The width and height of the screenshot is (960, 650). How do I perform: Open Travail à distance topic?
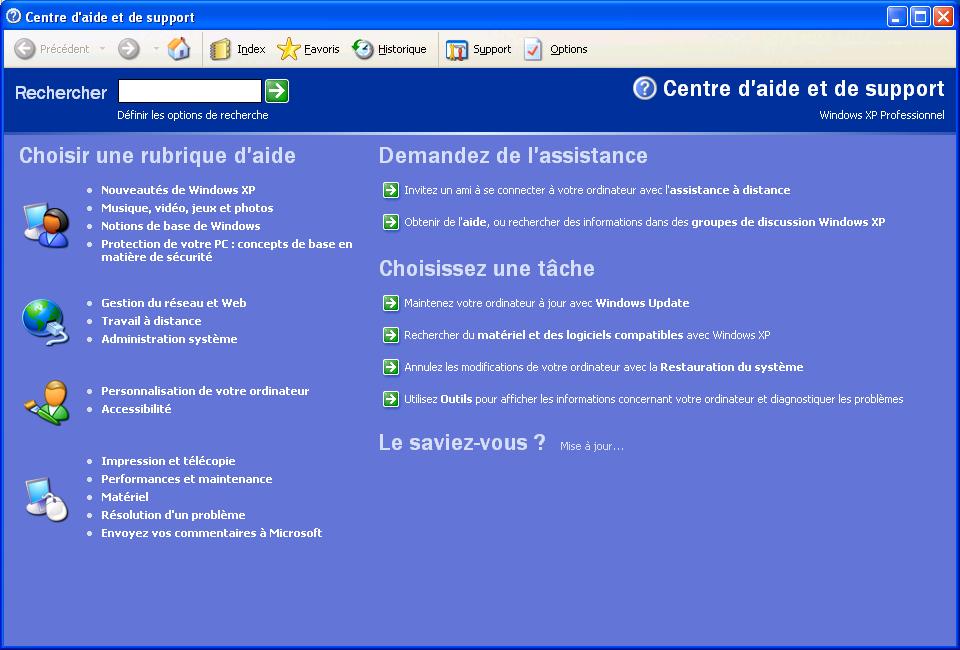point(151,321)
